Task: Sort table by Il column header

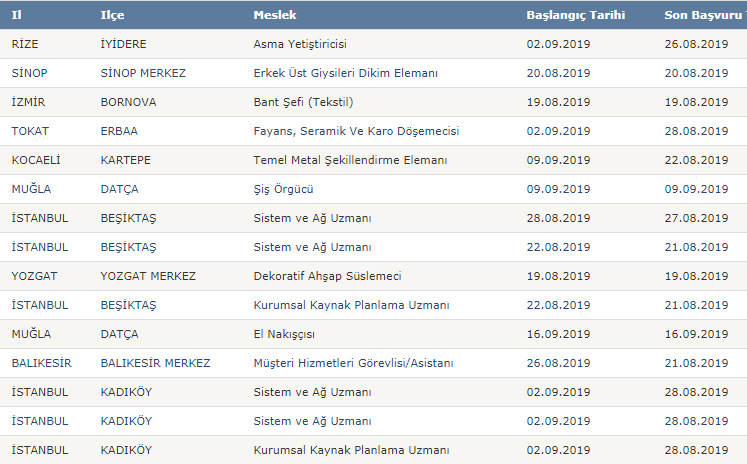Action: [17, 15]
